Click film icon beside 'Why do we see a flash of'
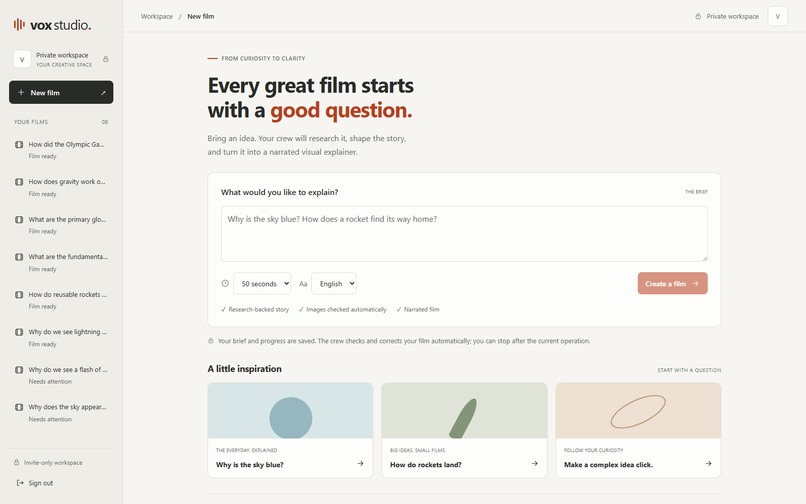Screen dimensions: 806x504 point(19,370)
